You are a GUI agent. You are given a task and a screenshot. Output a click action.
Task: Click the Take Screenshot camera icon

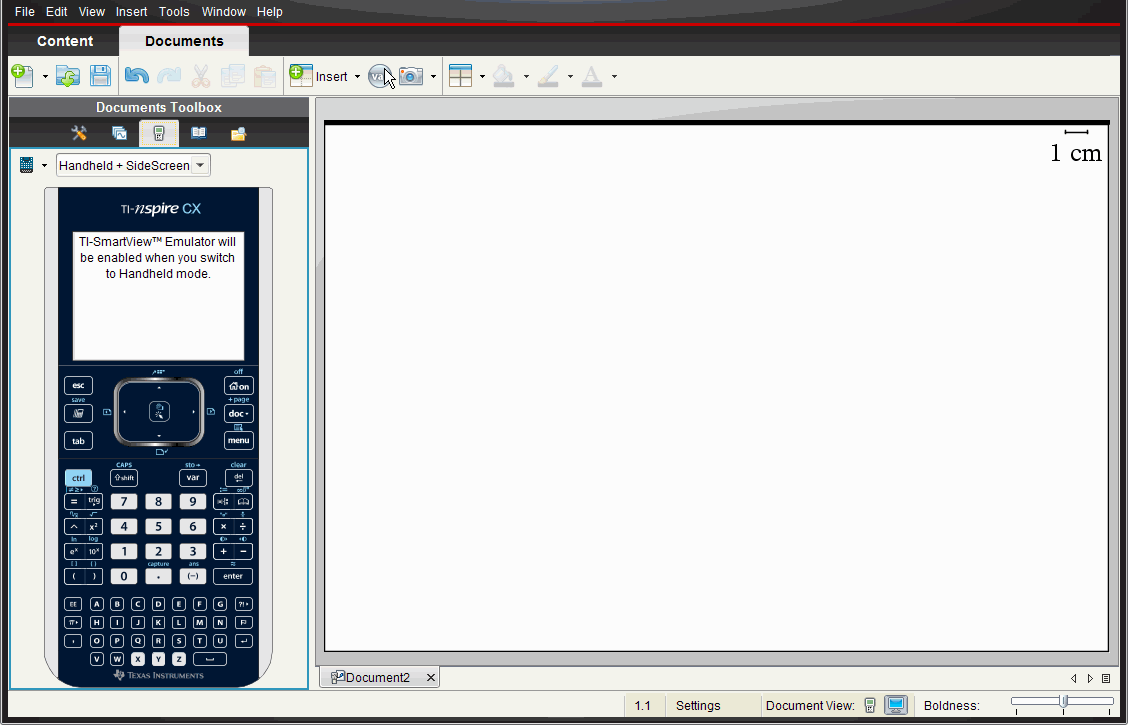(411, 76)
